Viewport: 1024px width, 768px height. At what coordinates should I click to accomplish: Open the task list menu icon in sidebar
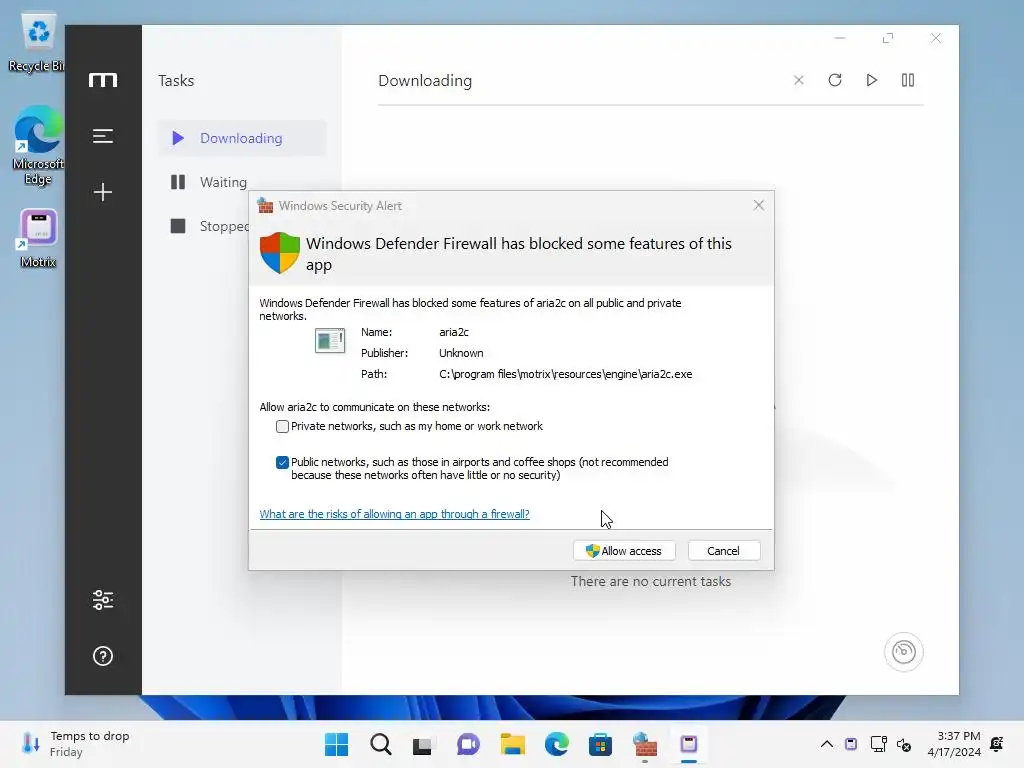tap(103, 136)
